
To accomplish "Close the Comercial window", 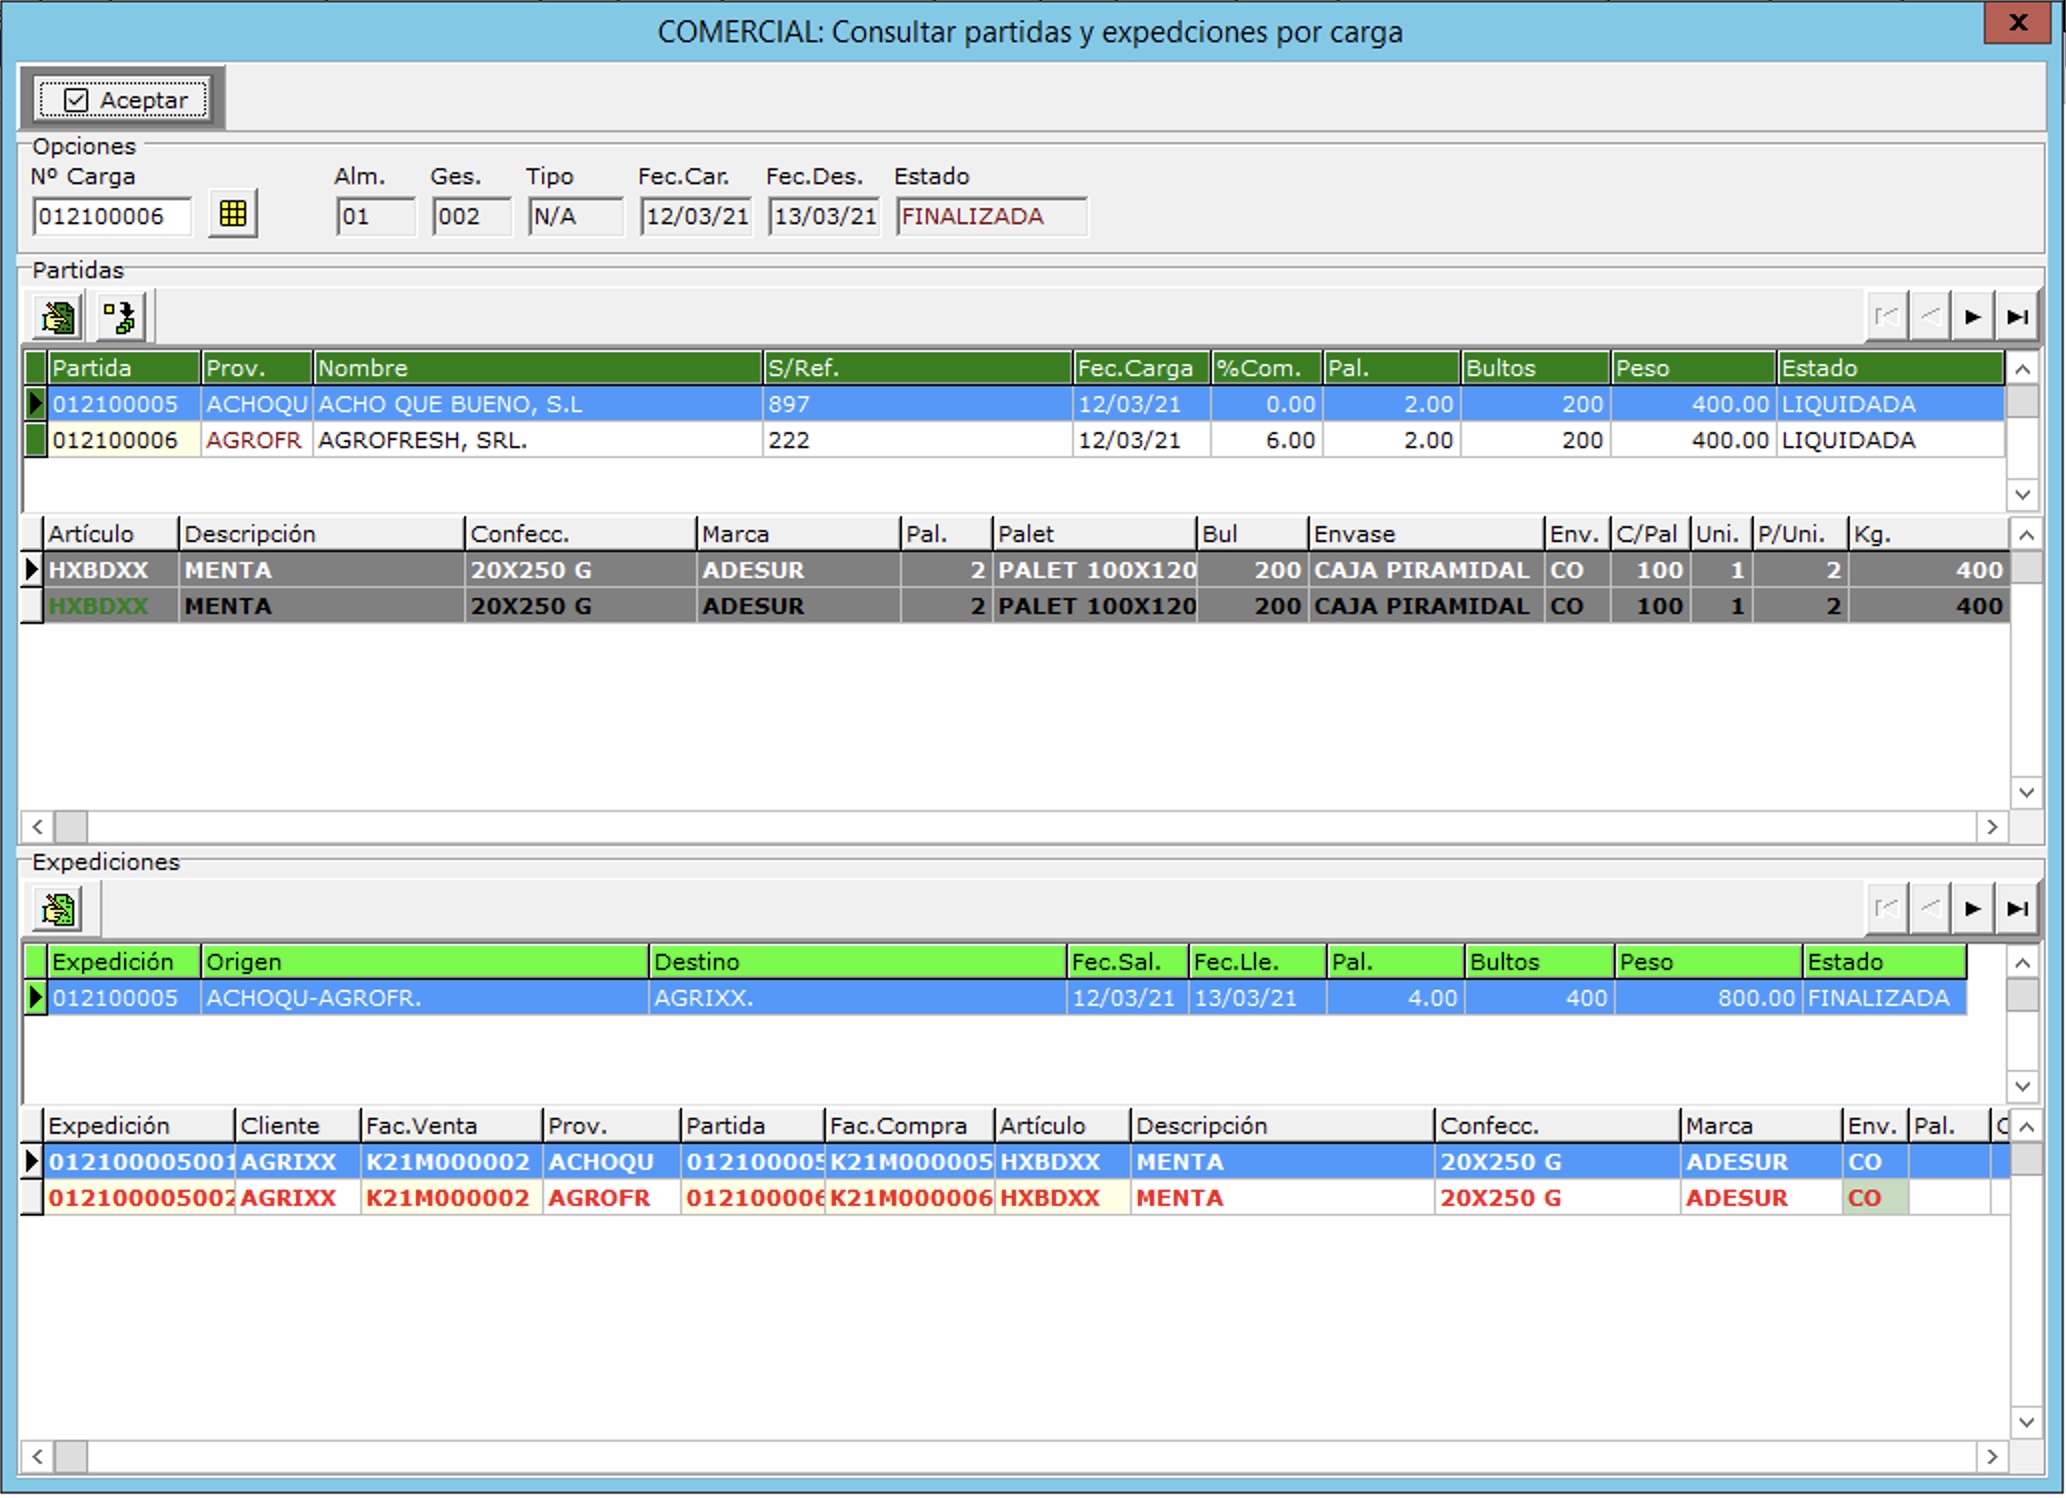I will (x=2016, y=22).
